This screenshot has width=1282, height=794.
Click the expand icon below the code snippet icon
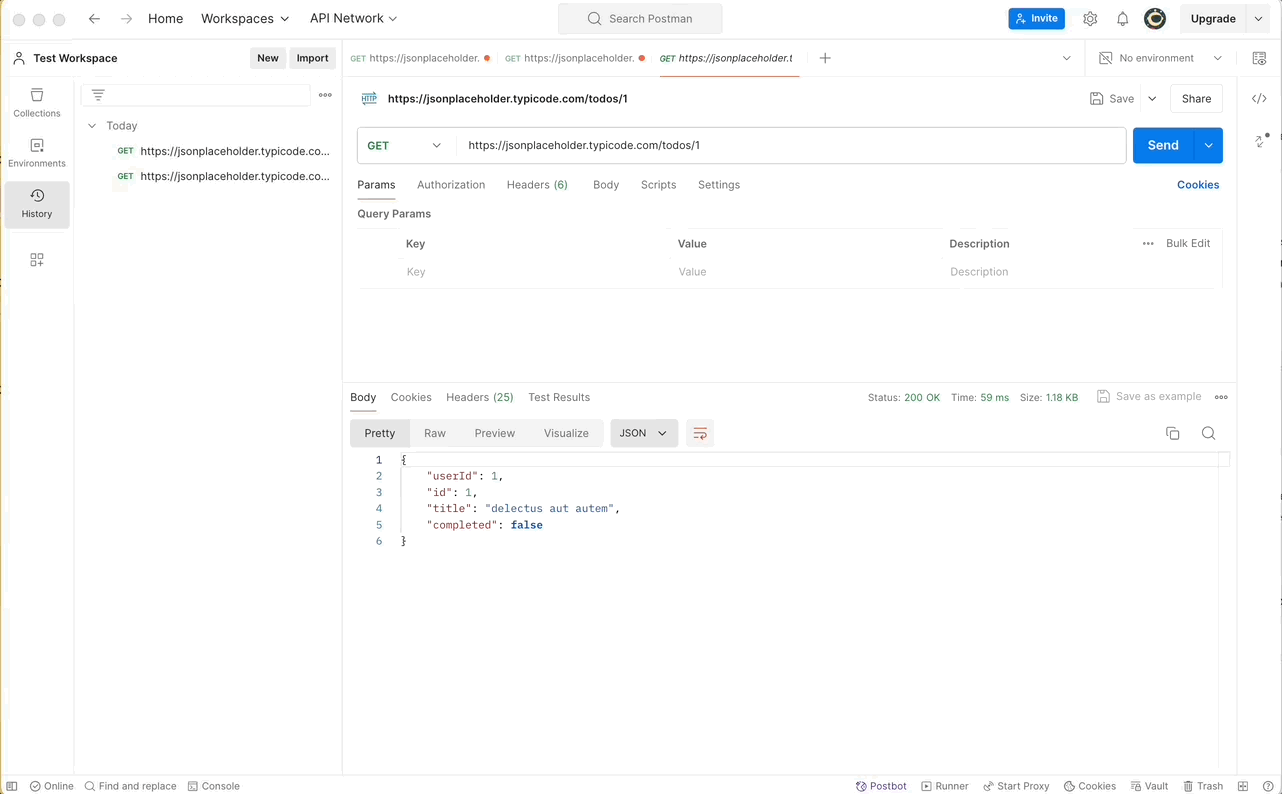[1261, 140]
